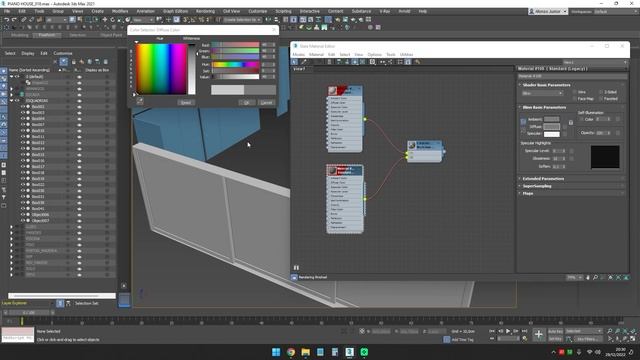
Task: Open the Modifiers menu
Action: click(120, 11)
